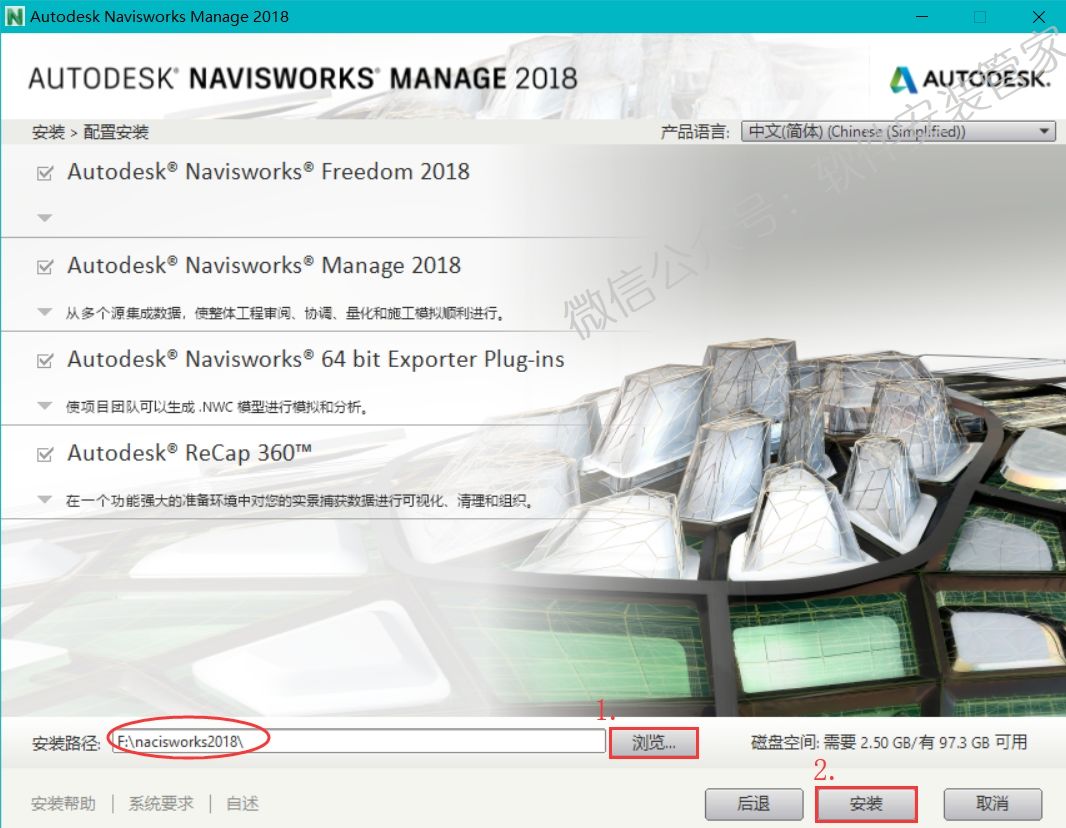Expand Navisworks Manage 2018 configuration arrow

point(44,312)
